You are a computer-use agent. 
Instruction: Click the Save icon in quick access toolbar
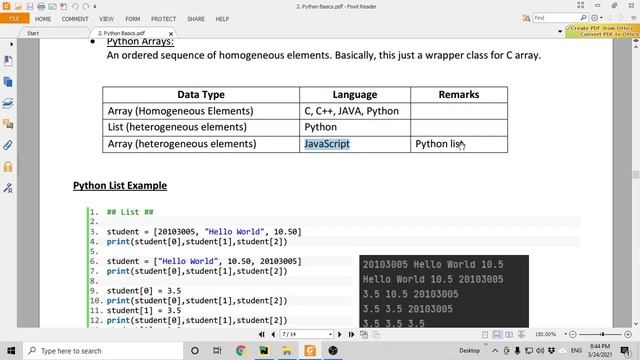30,7
